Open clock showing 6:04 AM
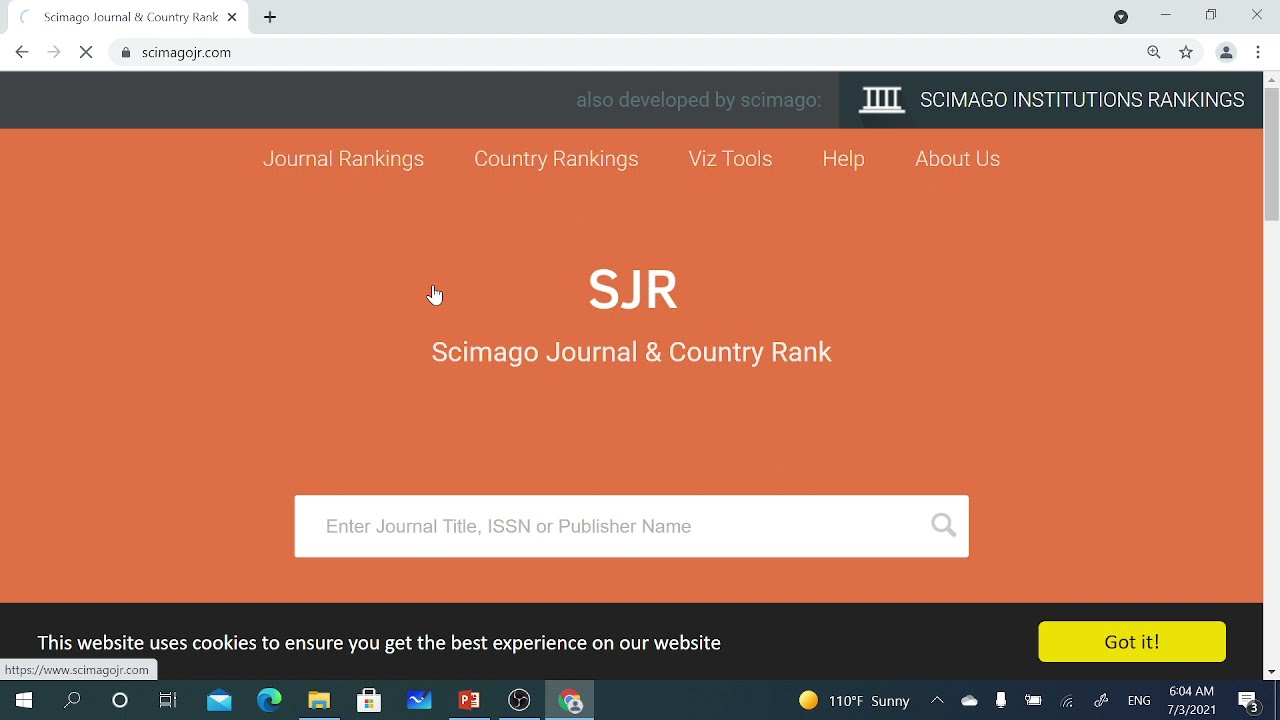 pyautogui.click(x=1191, y=701)
